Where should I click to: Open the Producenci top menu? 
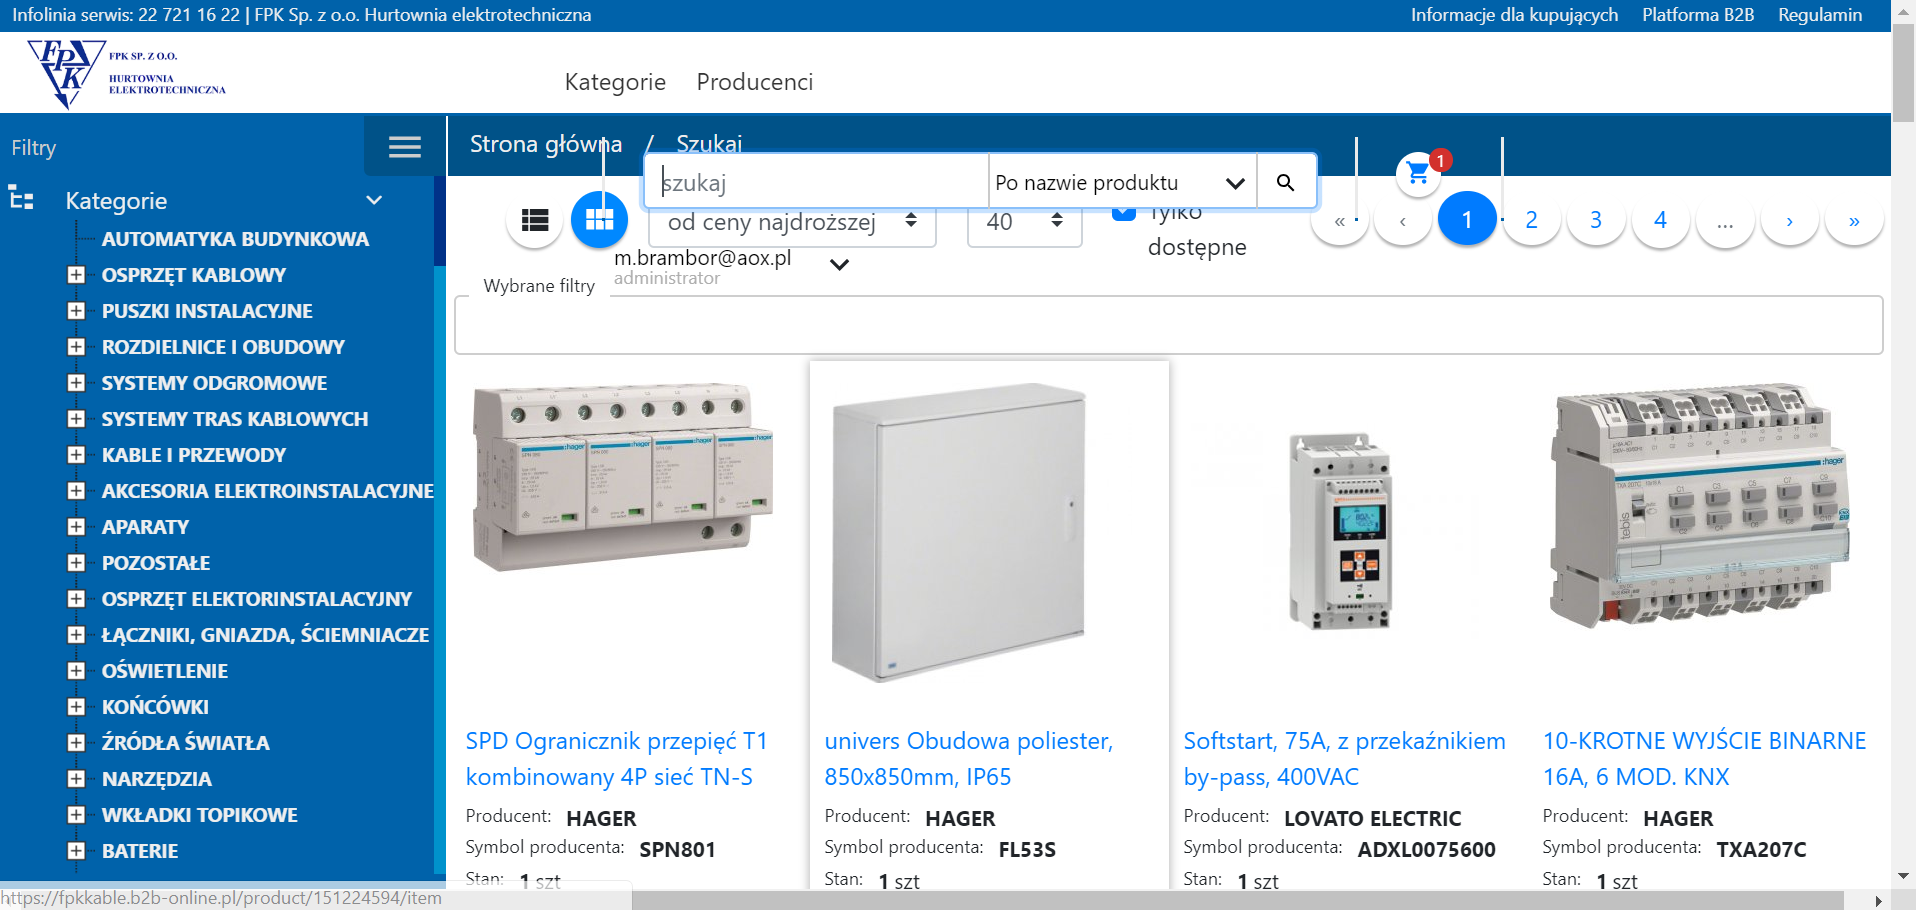click(x=754, y=82)
